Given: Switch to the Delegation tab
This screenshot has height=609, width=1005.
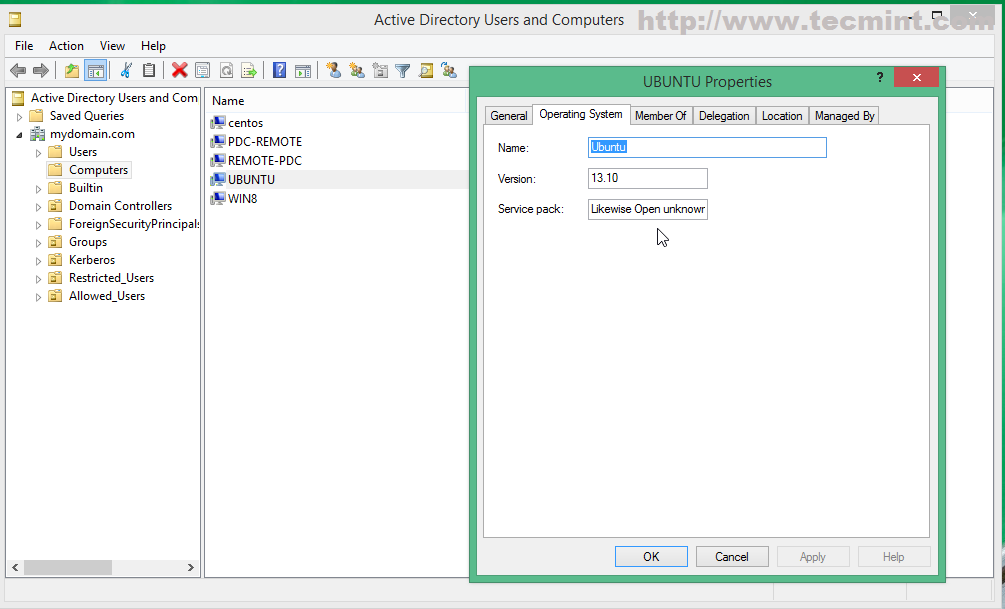Looking at the screenshot, I should pyautogui.click(x=724, y=116).
